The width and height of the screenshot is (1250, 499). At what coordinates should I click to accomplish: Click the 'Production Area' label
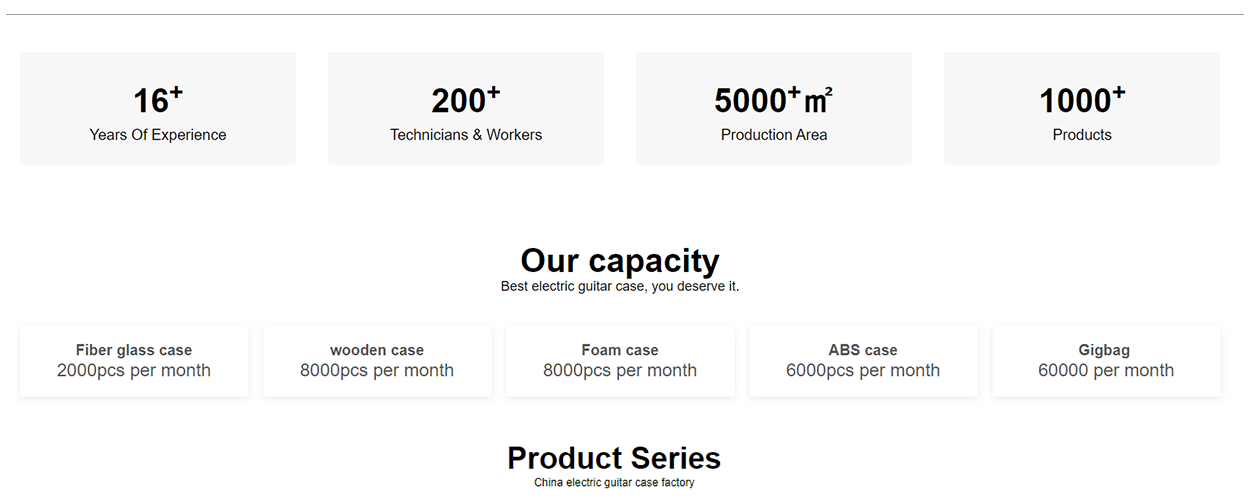774,135
